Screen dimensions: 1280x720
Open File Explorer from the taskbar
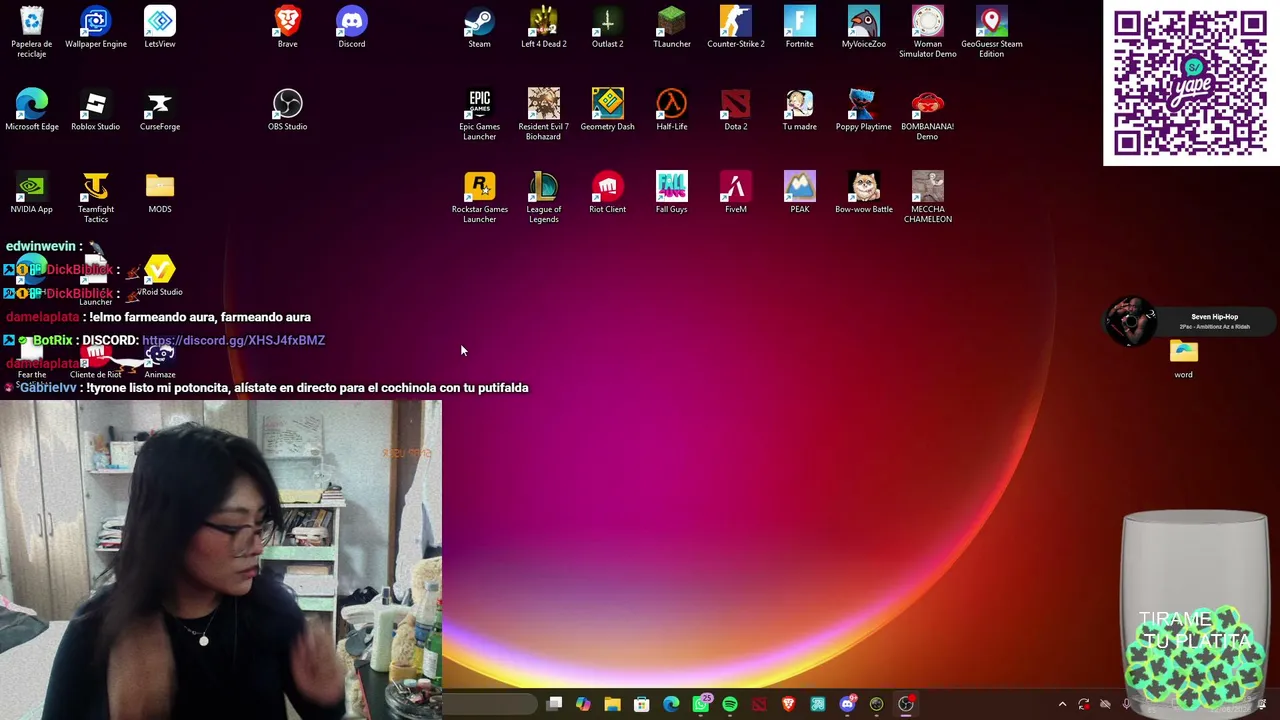coord(612,704)
